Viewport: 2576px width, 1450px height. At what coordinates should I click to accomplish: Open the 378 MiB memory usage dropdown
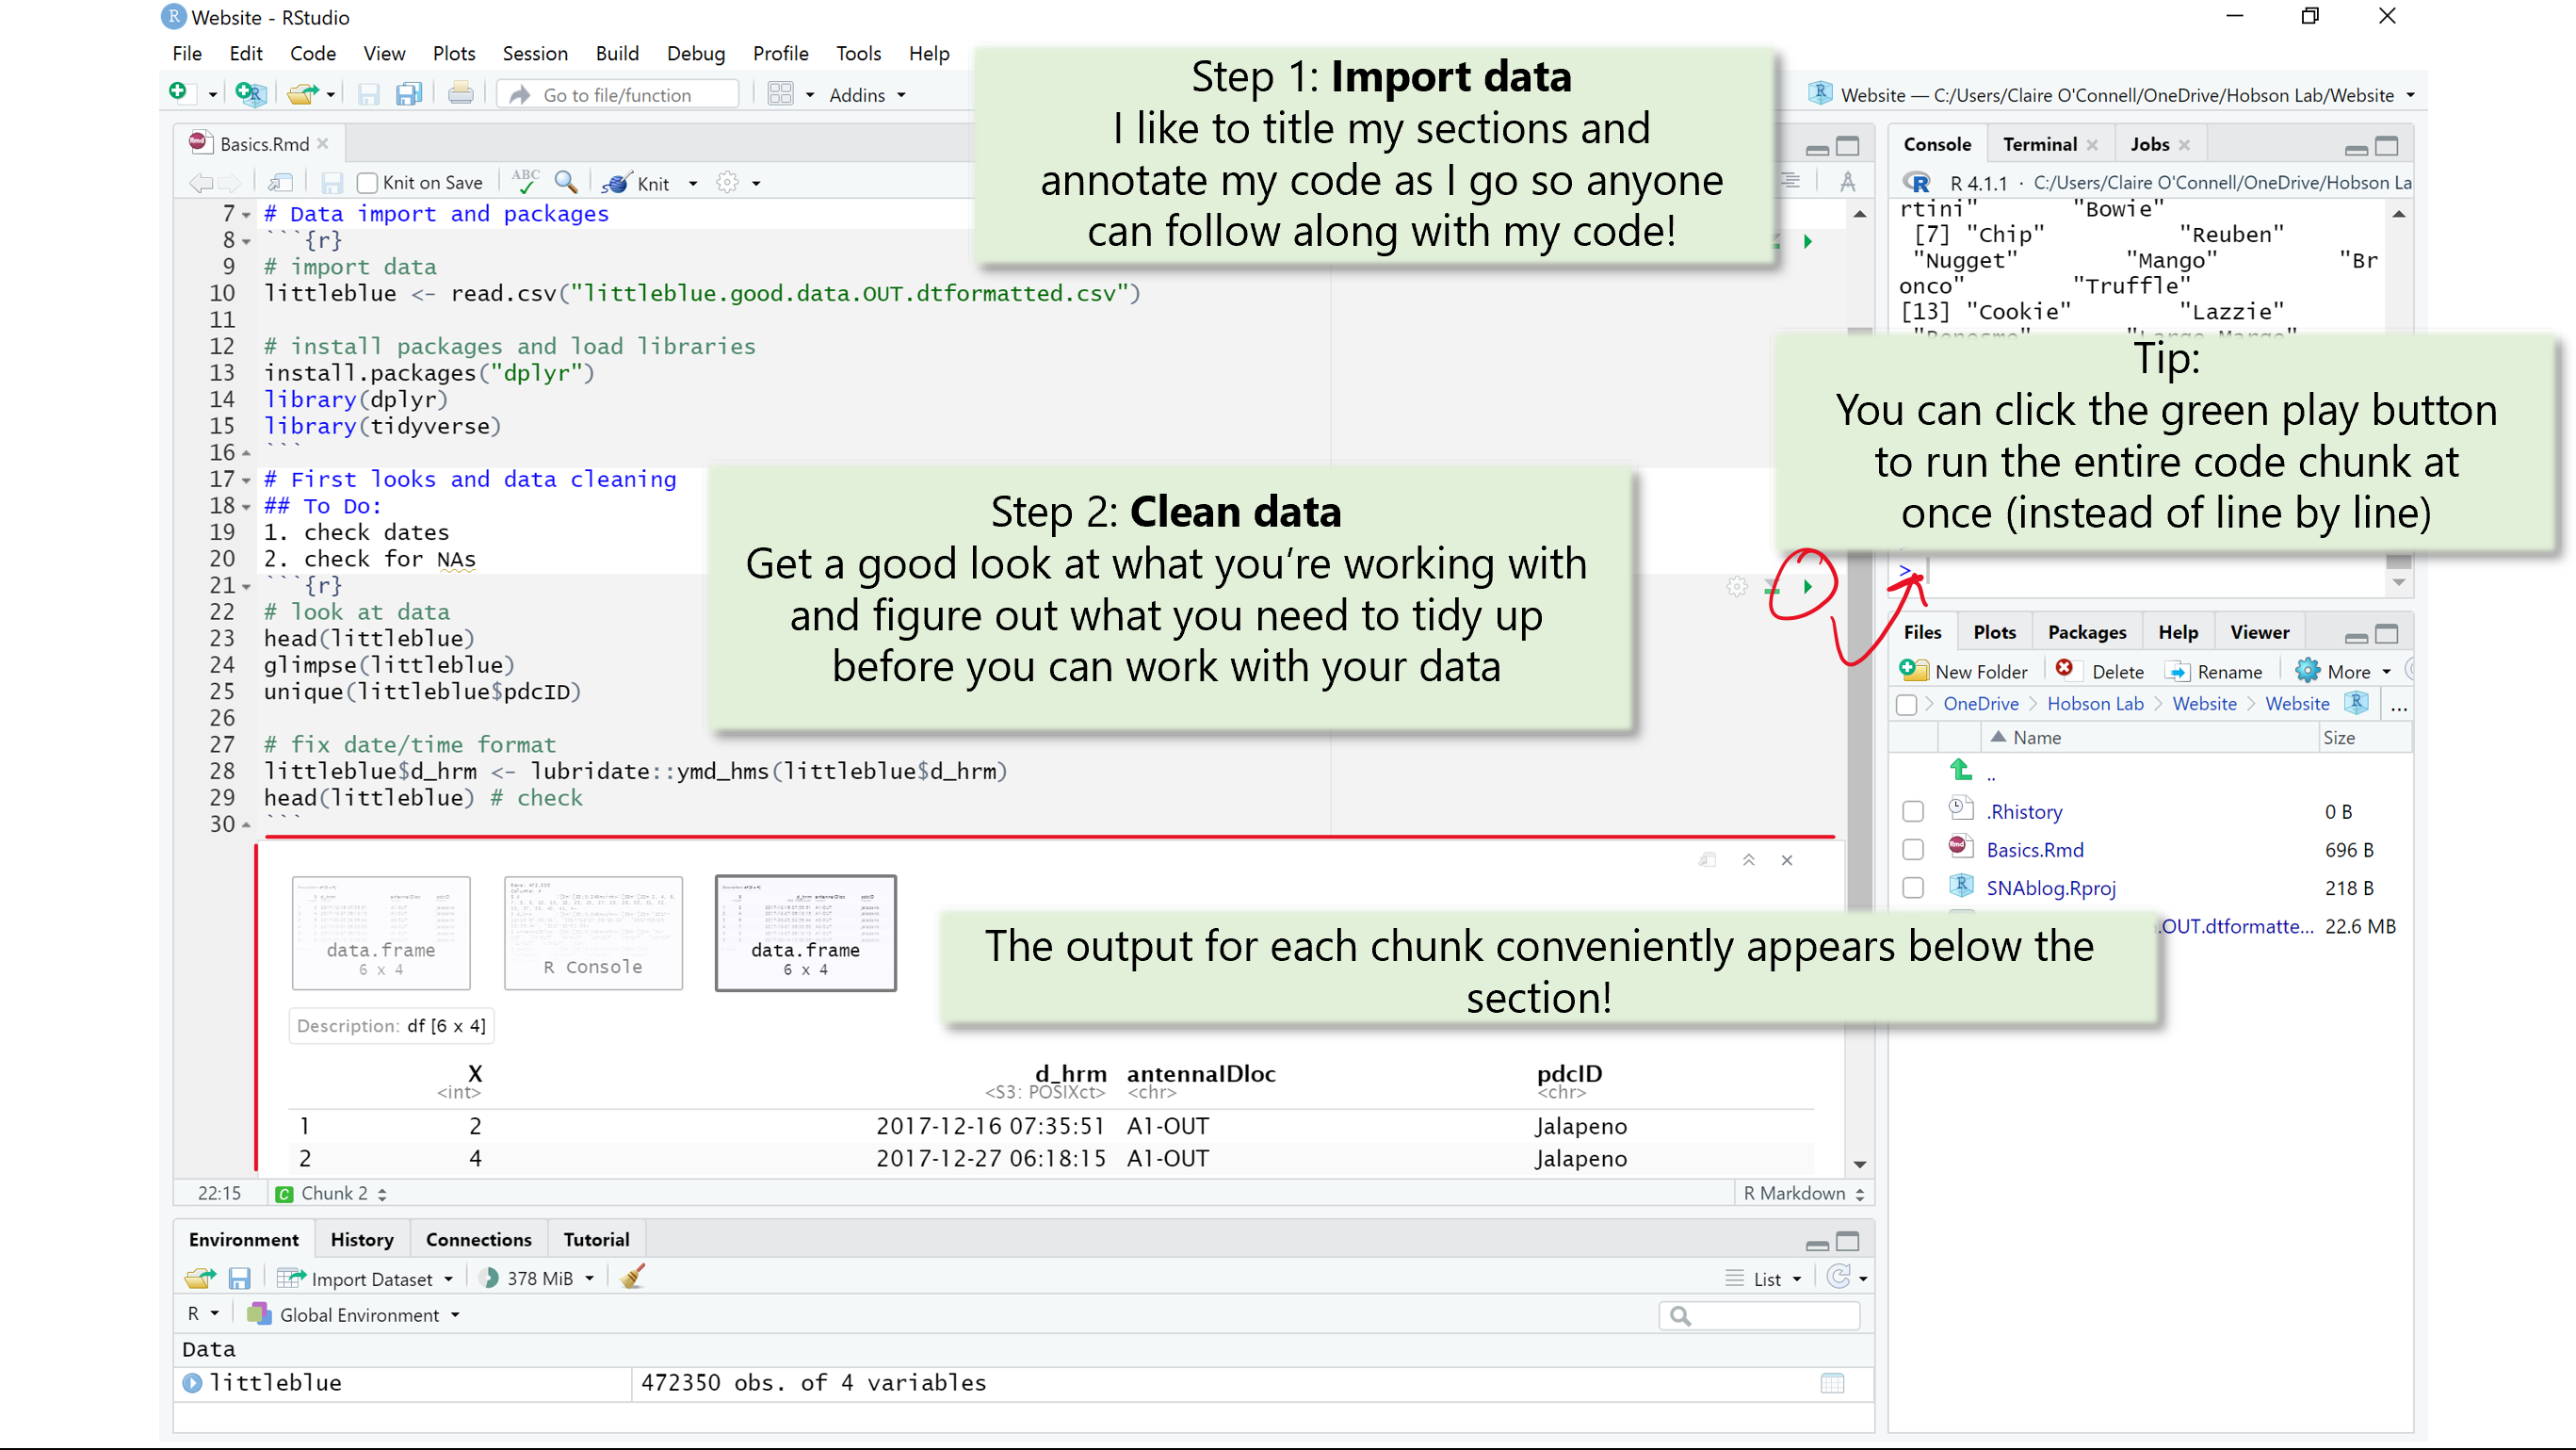pyautogui.click(x=537, y=1278)
